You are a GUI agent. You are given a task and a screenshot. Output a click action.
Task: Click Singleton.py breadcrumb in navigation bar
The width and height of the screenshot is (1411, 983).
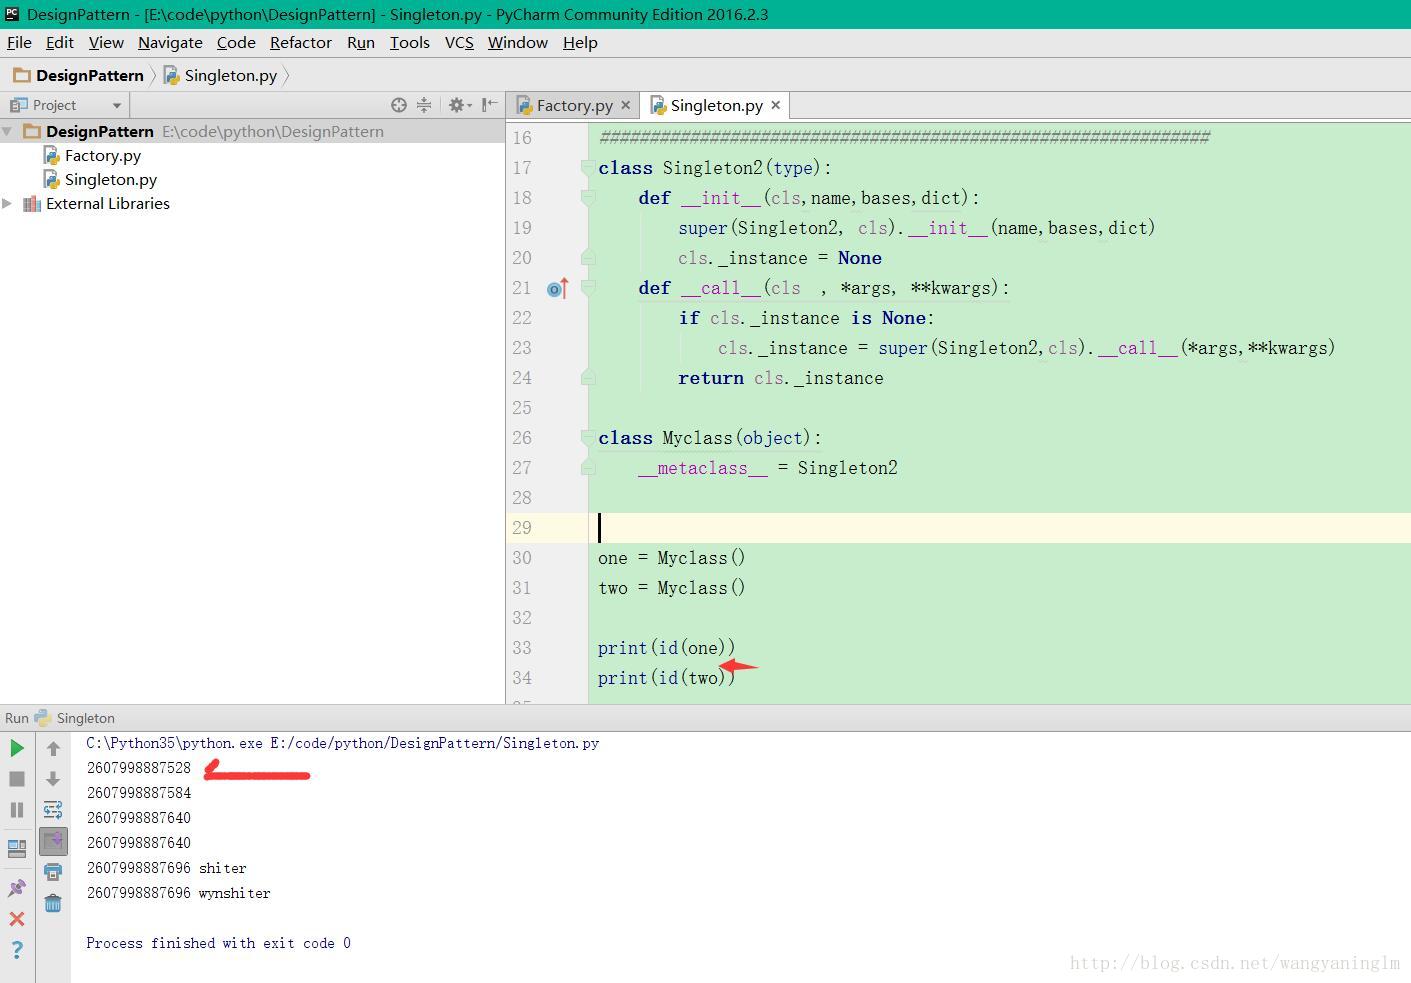[221, 75]
